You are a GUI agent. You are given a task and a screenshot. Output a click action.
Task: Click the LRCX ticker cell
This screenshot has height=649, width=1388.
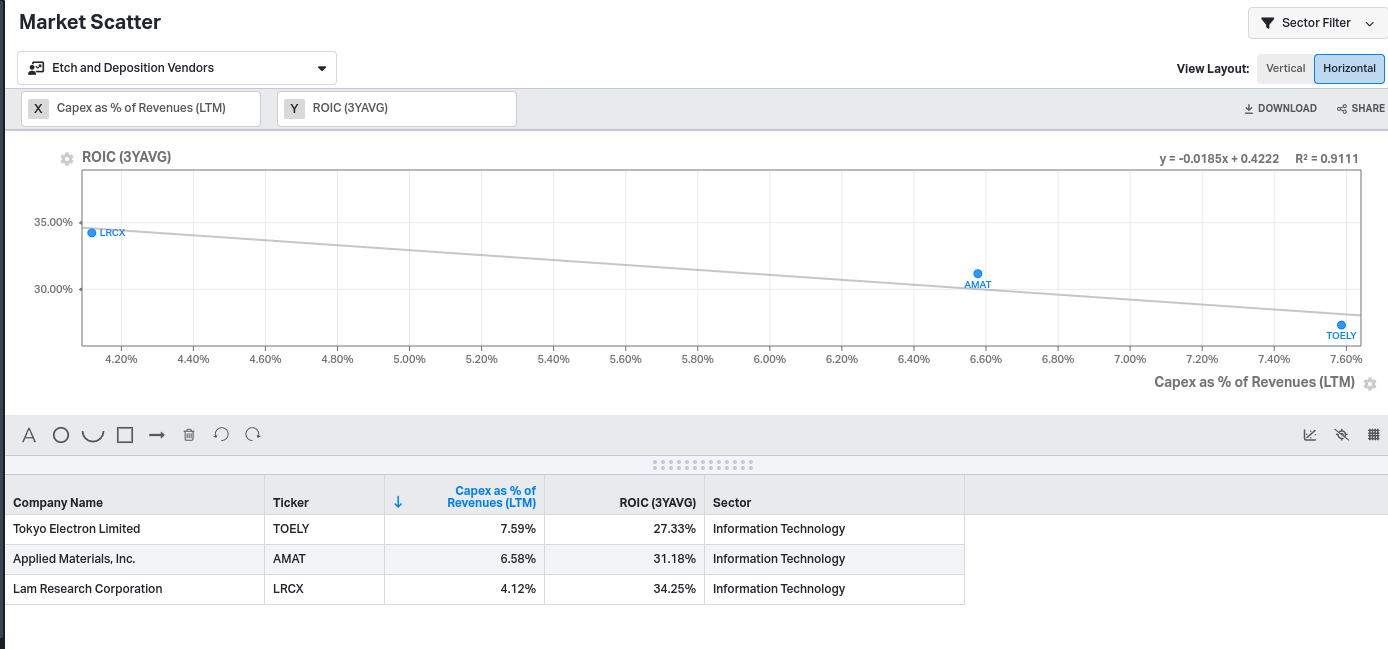[x=324, y=589]
